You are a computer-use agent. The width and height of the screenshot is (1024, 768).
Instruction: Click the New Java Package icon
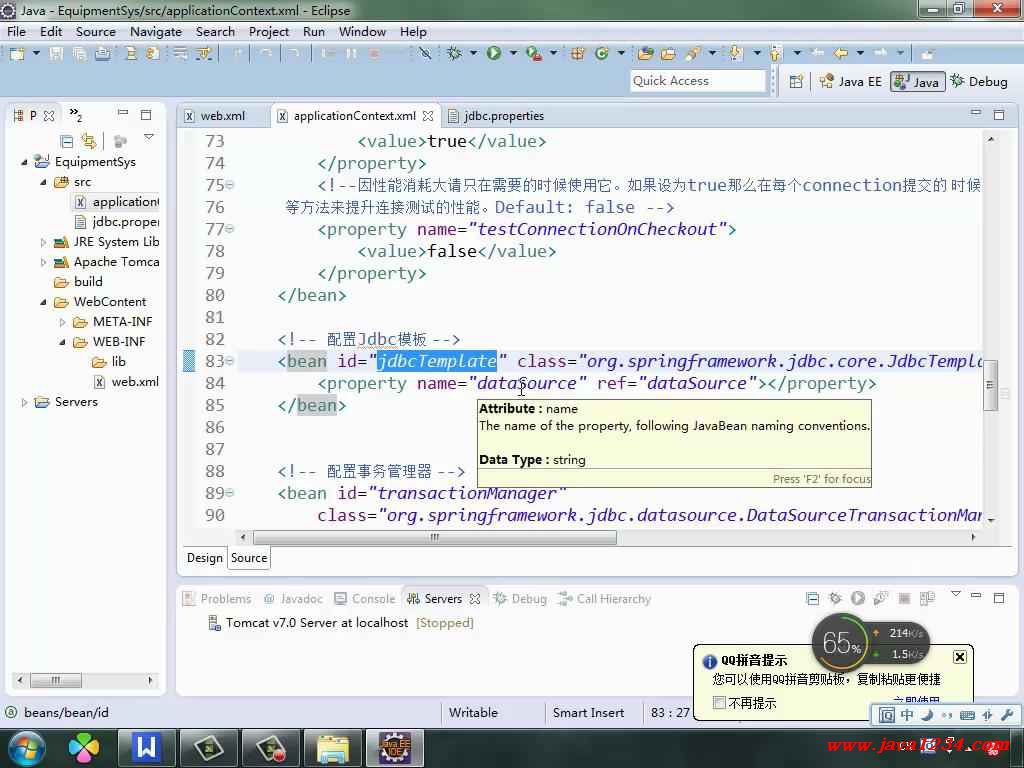click(x=577, y=54)
